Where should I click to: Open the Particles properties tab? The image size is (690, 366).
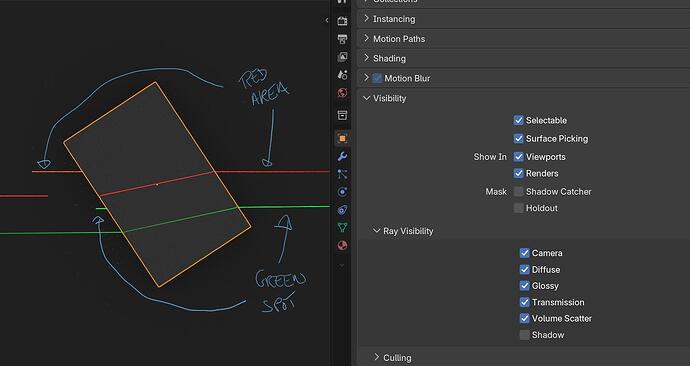coord(342,174)
